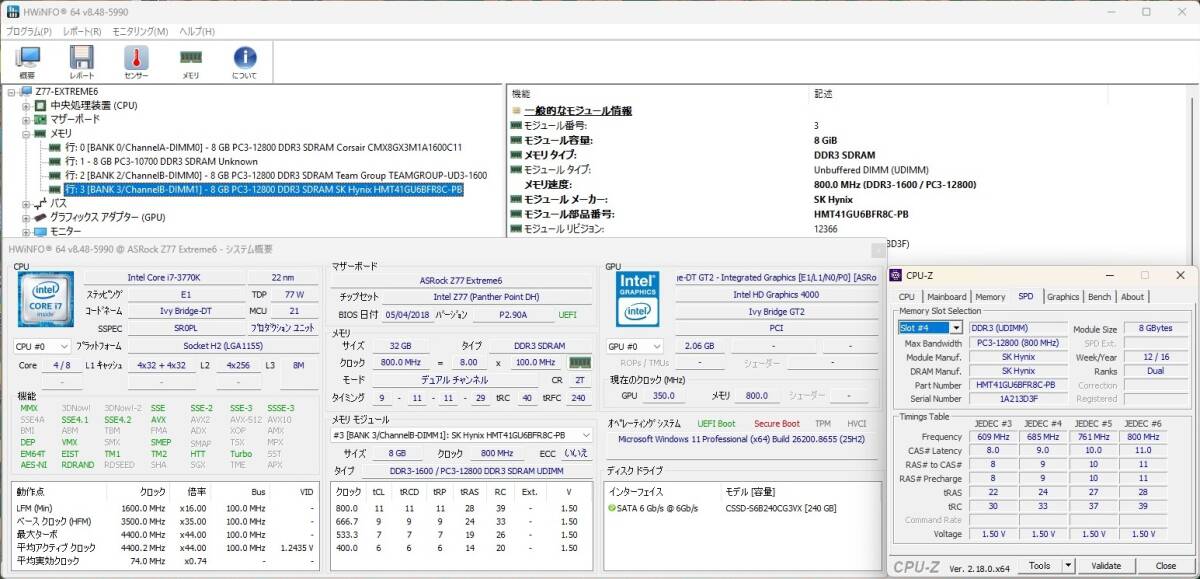The width and height of the screenshot is (1200, 579).
Task: Click the green SATA drive status dot
Action: click(x=613, y=508)
